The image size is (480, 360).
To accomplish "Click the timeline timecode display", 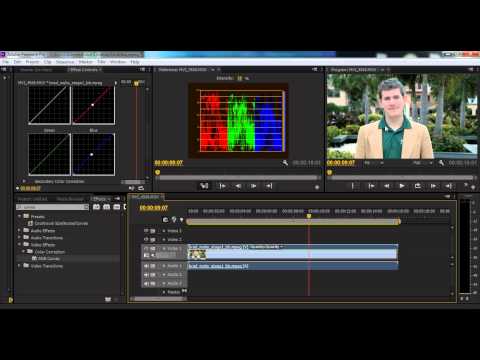I will tap(154, 208).
